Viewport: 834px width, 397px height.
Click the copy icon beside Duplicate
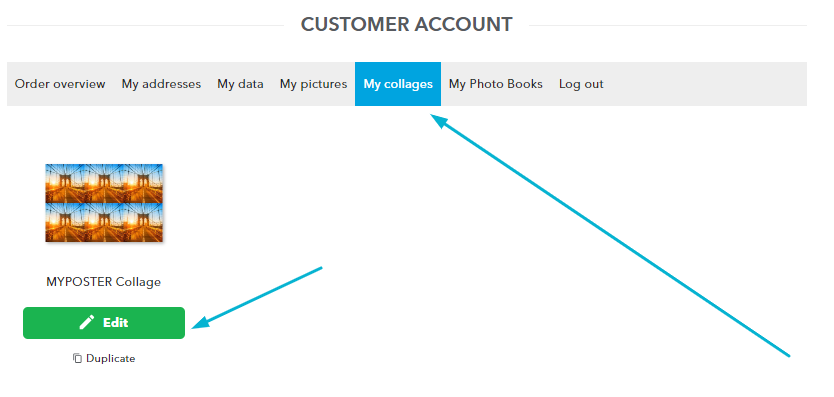[78, 358]
